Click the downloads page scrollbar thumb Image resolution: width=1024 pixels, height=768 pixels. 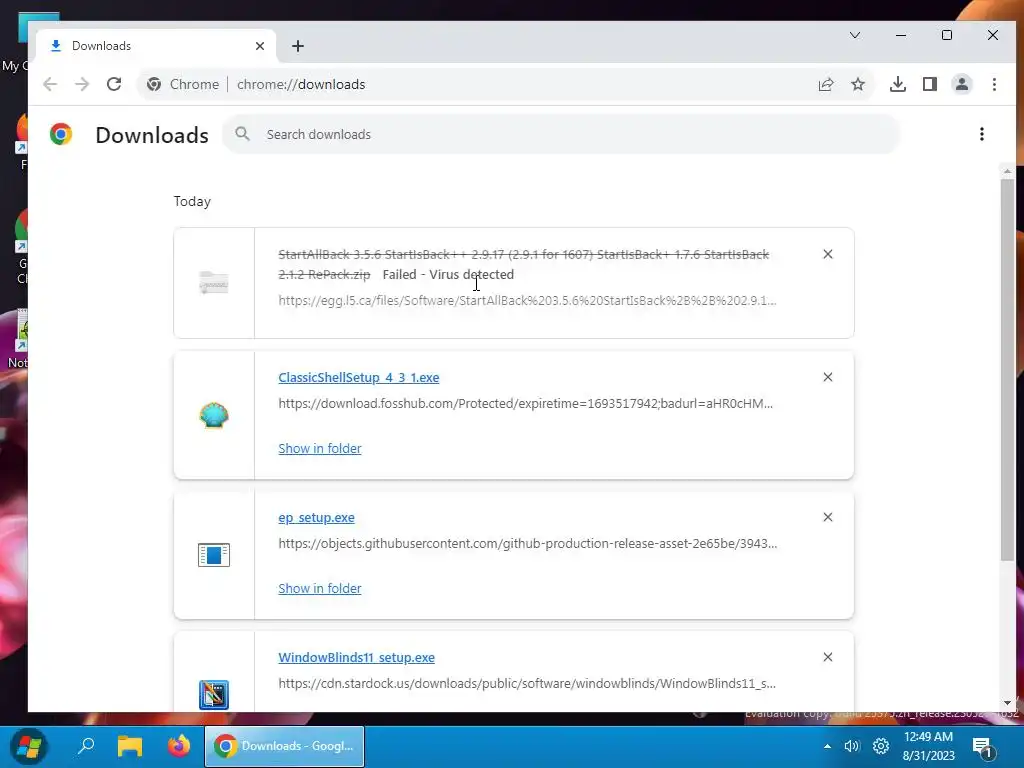click(x=1008, y=369)
